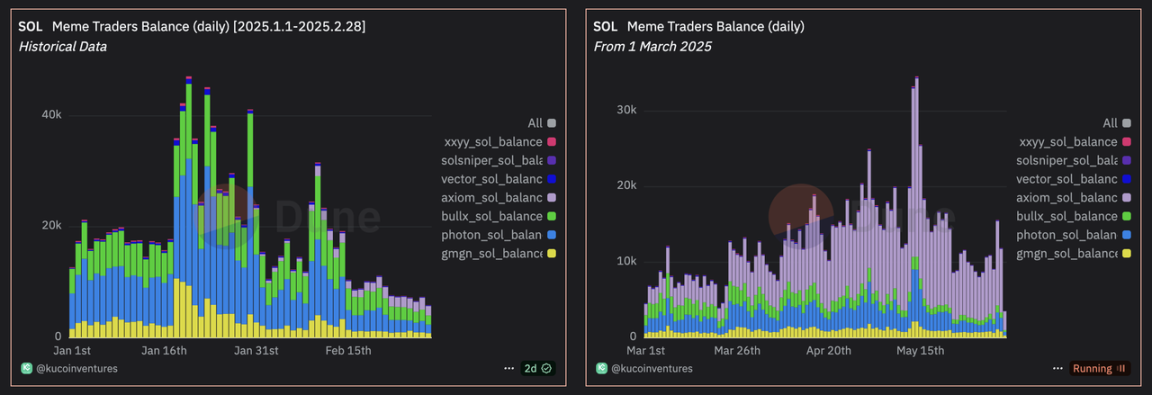Screen dimensions: 1152x395
Task: Toggle photon_sol series in right chart legend
Action: pos(1075,235)
